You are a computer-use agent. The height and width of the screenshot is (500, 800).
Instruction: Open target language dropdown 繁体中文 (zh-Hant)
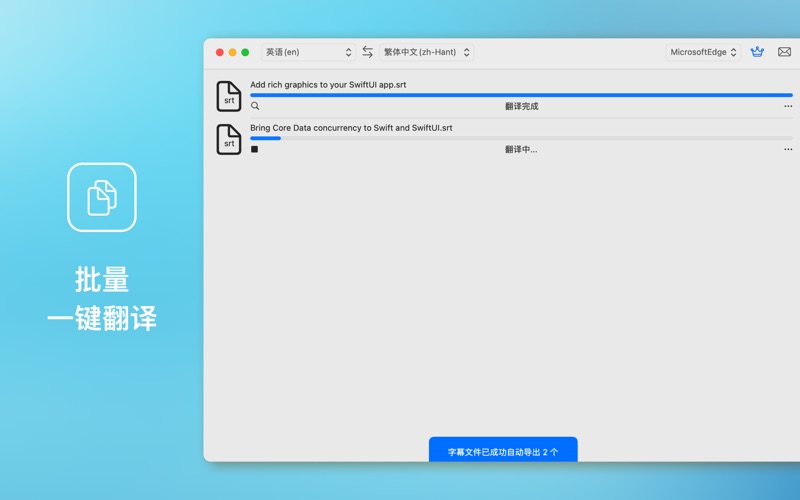click(x=426, y=52)
